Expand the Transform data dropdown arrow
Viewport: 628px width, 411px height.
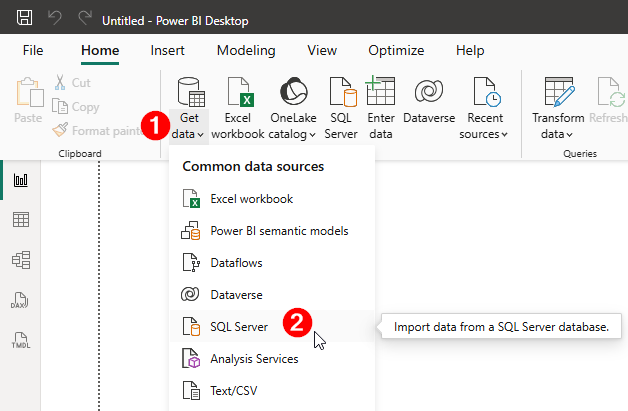(570, 135)
